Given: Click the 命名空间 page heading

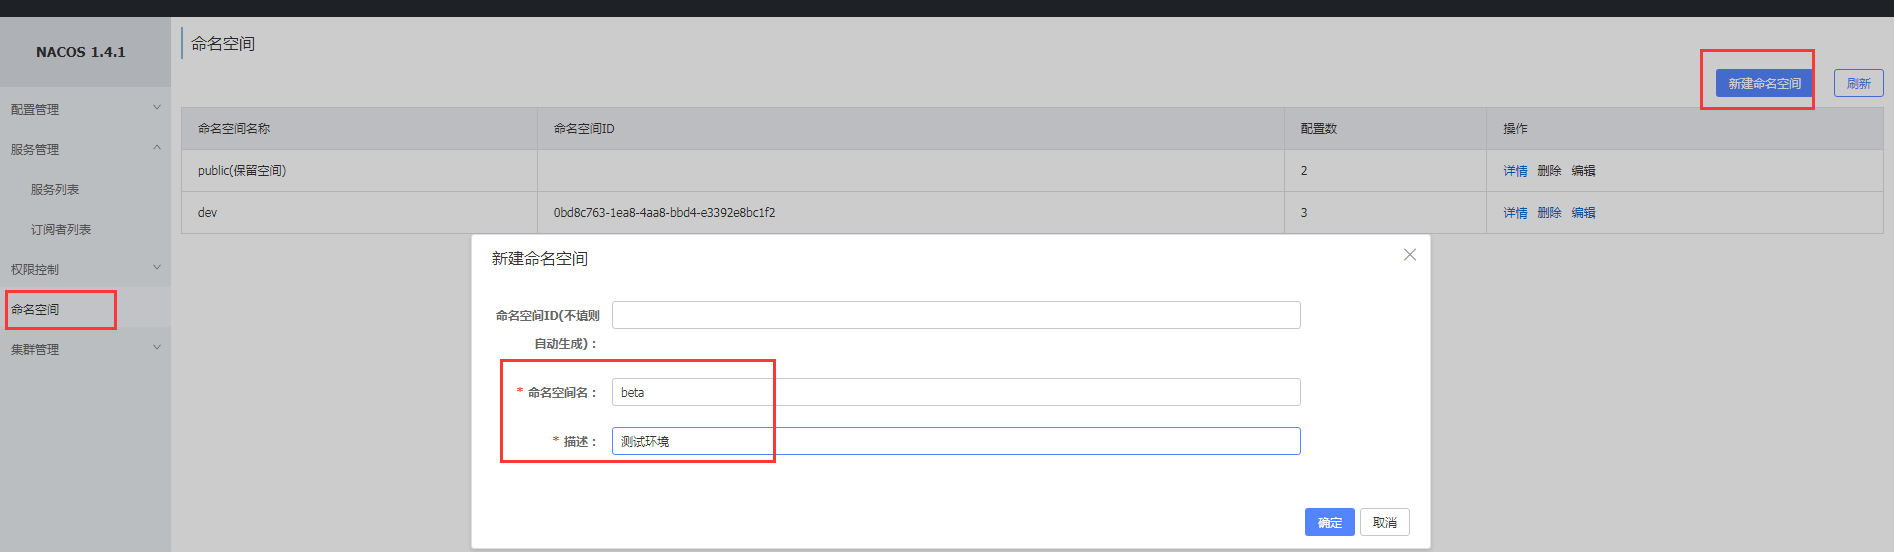Looking at the screenshot, I should (x=223, y=44).
